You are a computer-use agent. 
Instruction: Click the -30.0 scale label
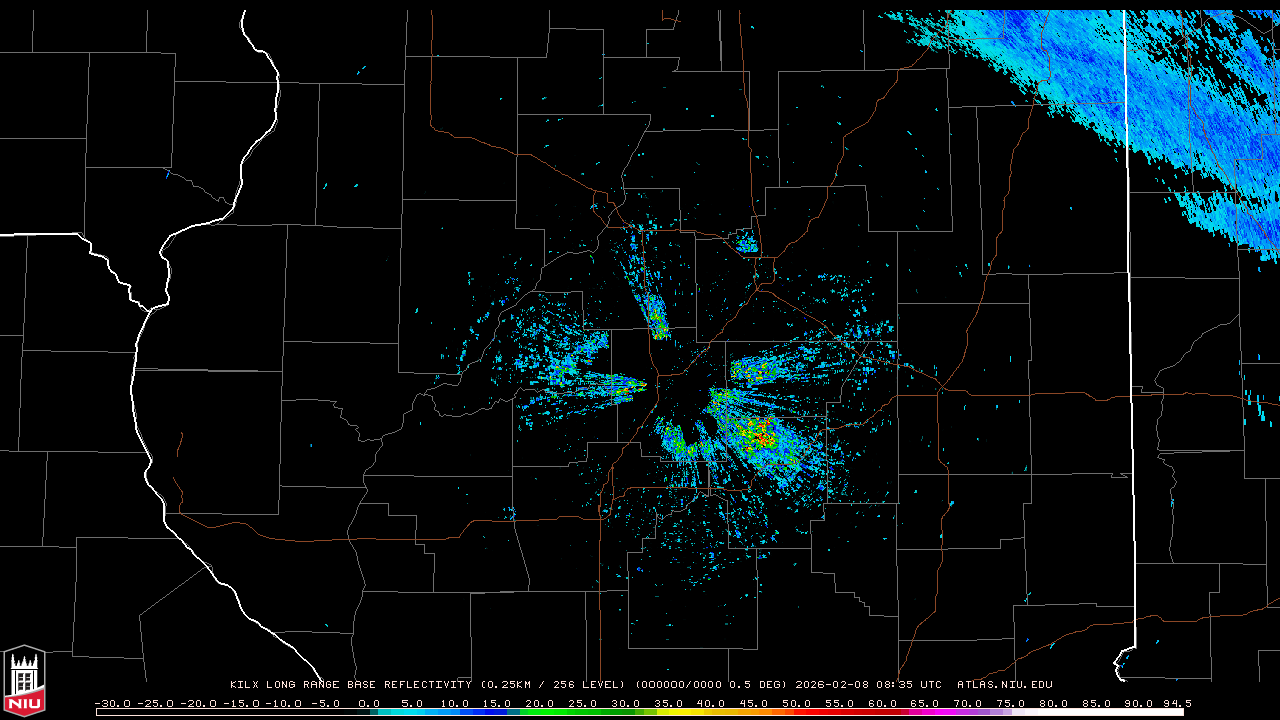click(x=113, y=703)
